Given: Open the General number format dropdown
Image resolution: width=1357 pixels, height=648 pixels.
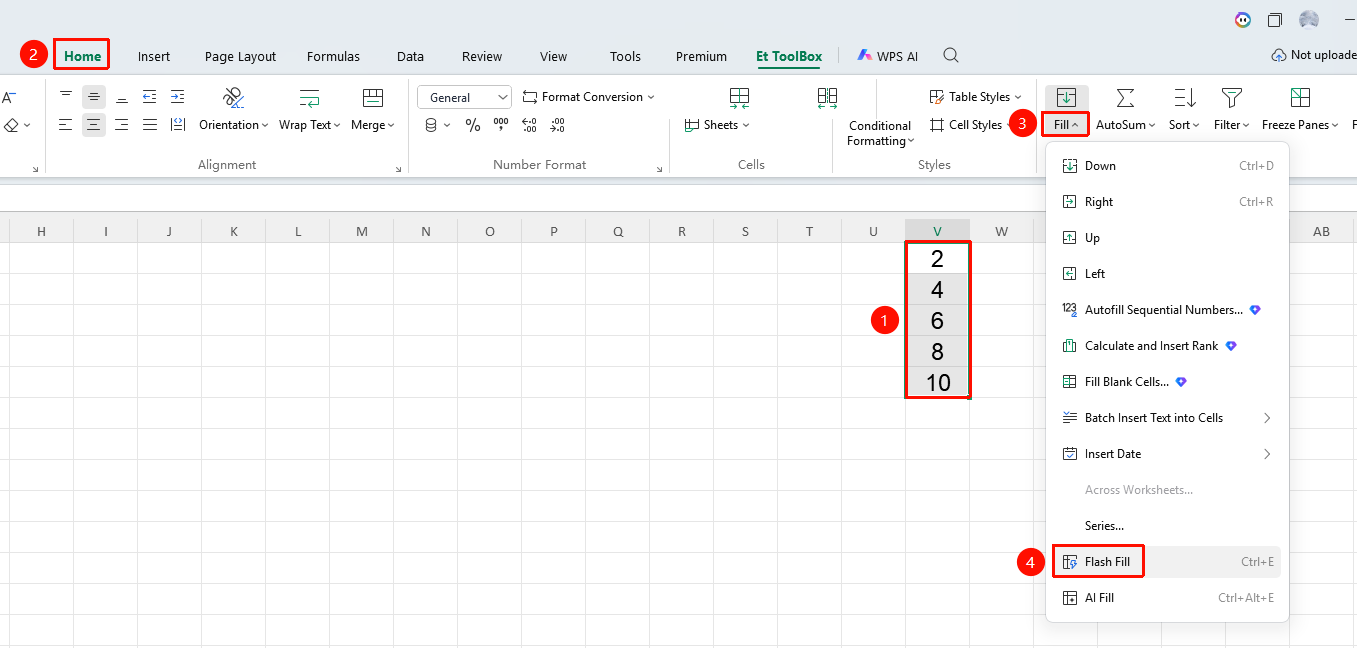Looking at the screenshot, I should (x=465, y=97).
